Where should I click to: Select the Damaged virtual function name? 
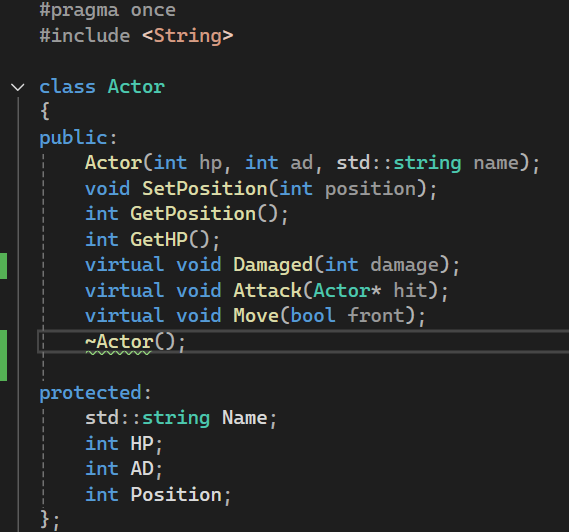(273, 265)
